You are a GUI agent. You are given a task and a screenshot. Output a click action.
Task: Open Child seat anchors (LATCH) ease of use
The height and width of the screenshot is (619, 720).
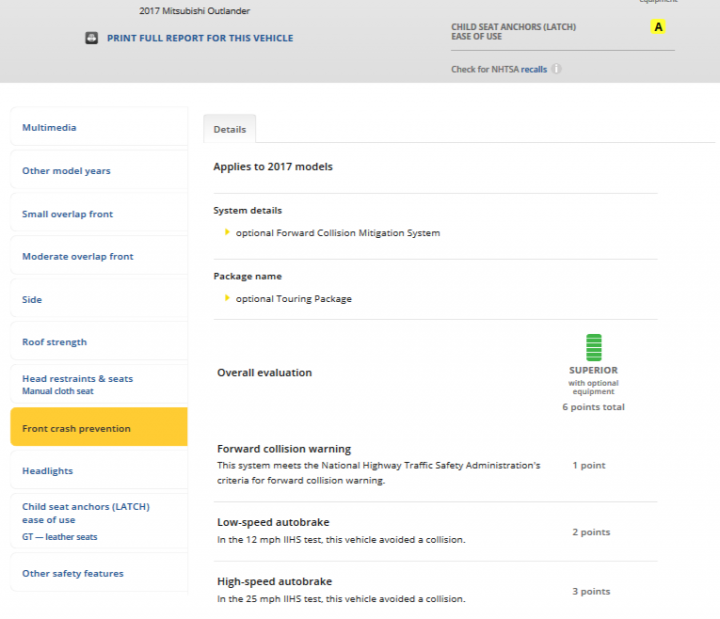99,521
